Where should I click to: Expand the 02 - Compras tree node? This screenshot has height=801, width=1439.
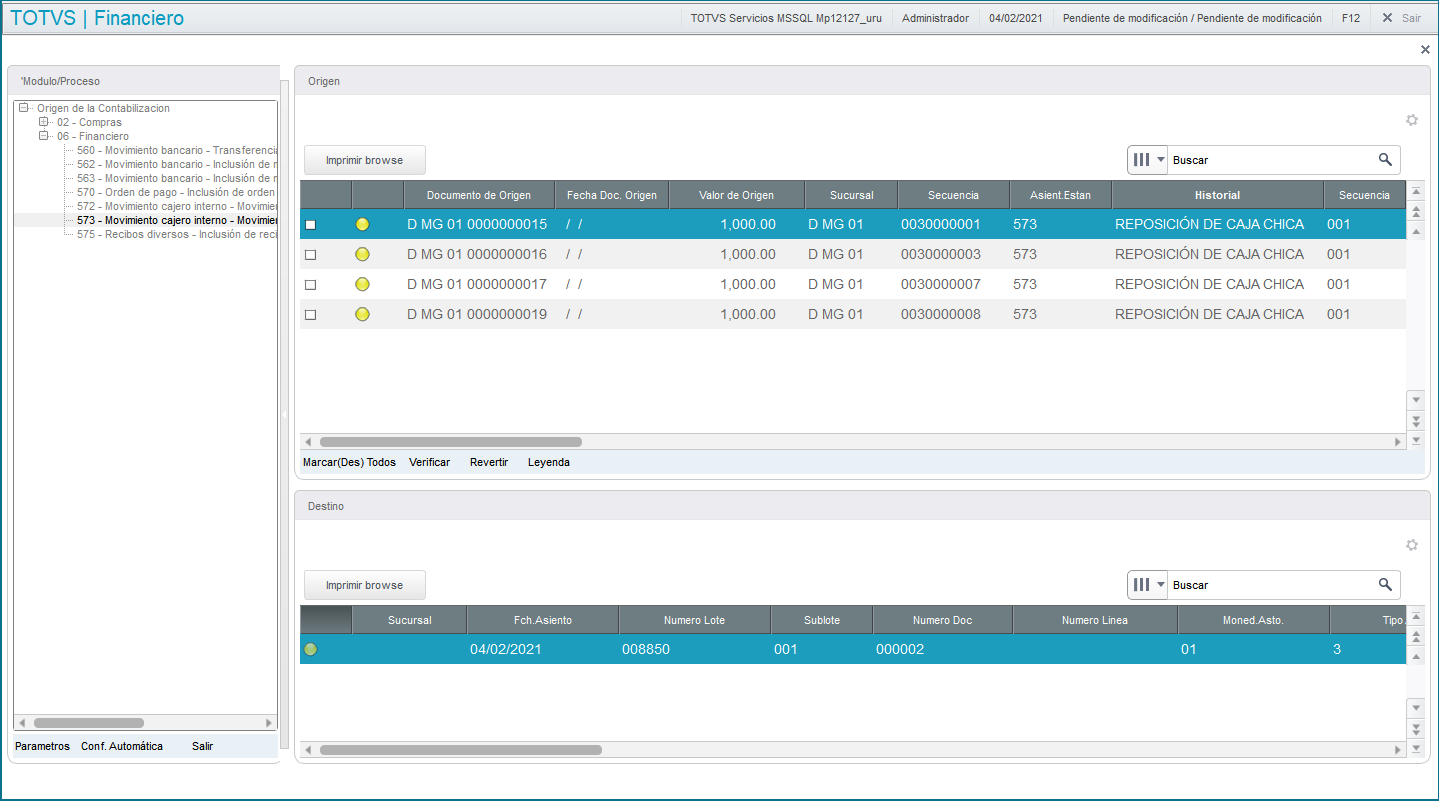[44, 122]
